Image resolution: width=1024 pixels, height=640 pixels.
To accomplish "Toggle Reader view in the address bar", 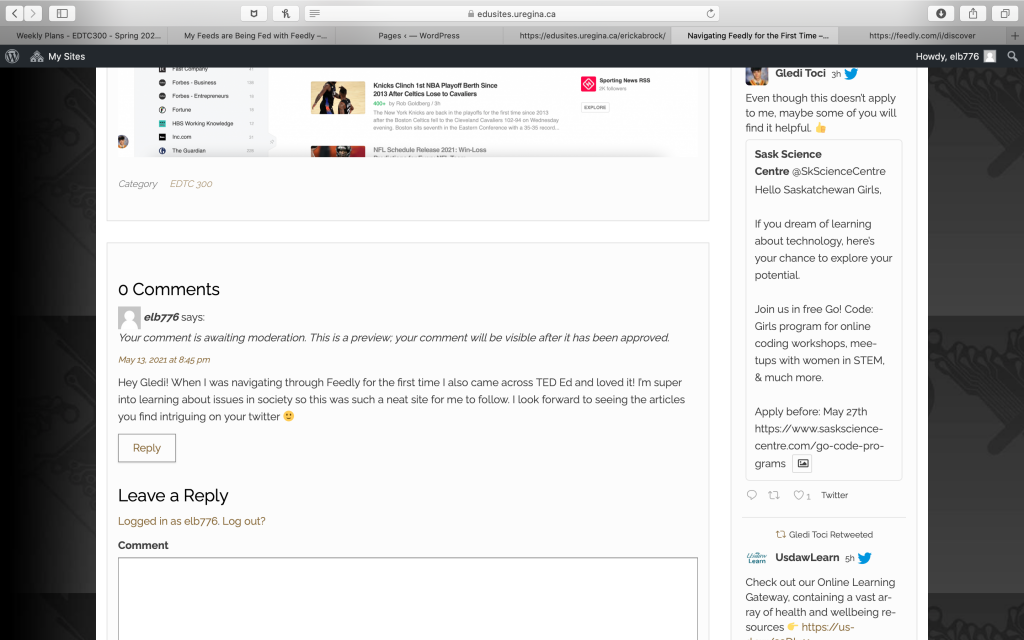I will pos(315,13).
